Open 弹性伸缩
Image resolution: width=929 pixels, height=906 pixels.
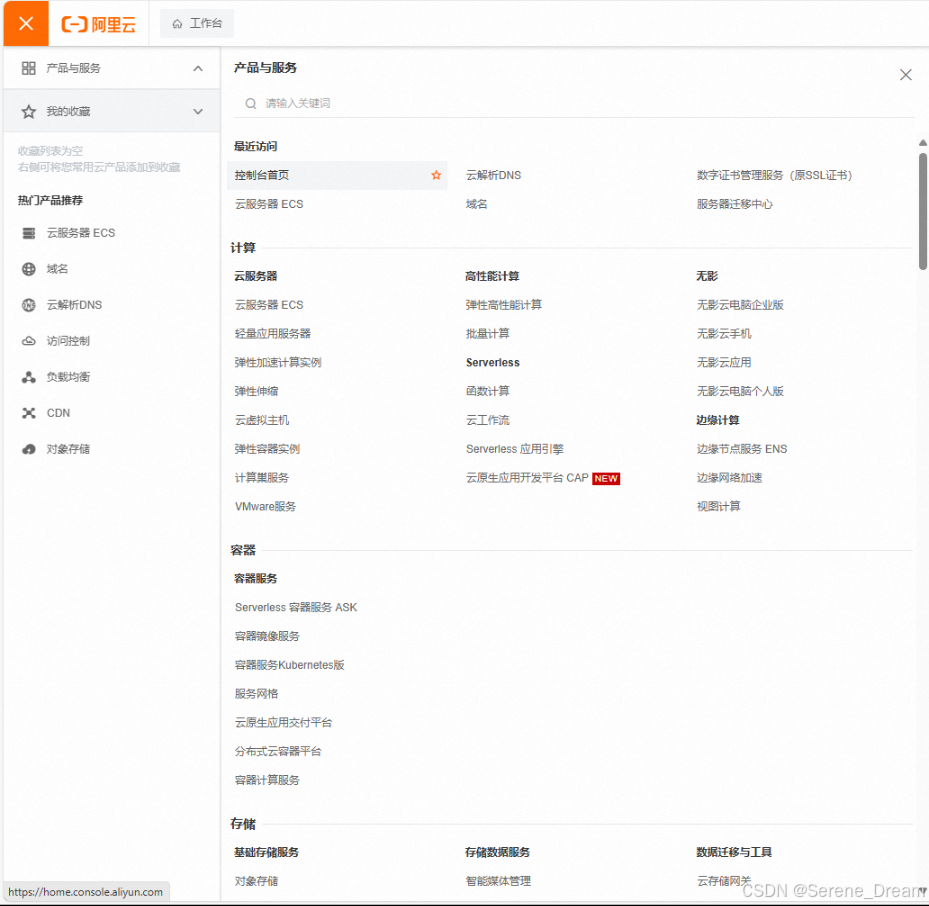tap(257, 392)
